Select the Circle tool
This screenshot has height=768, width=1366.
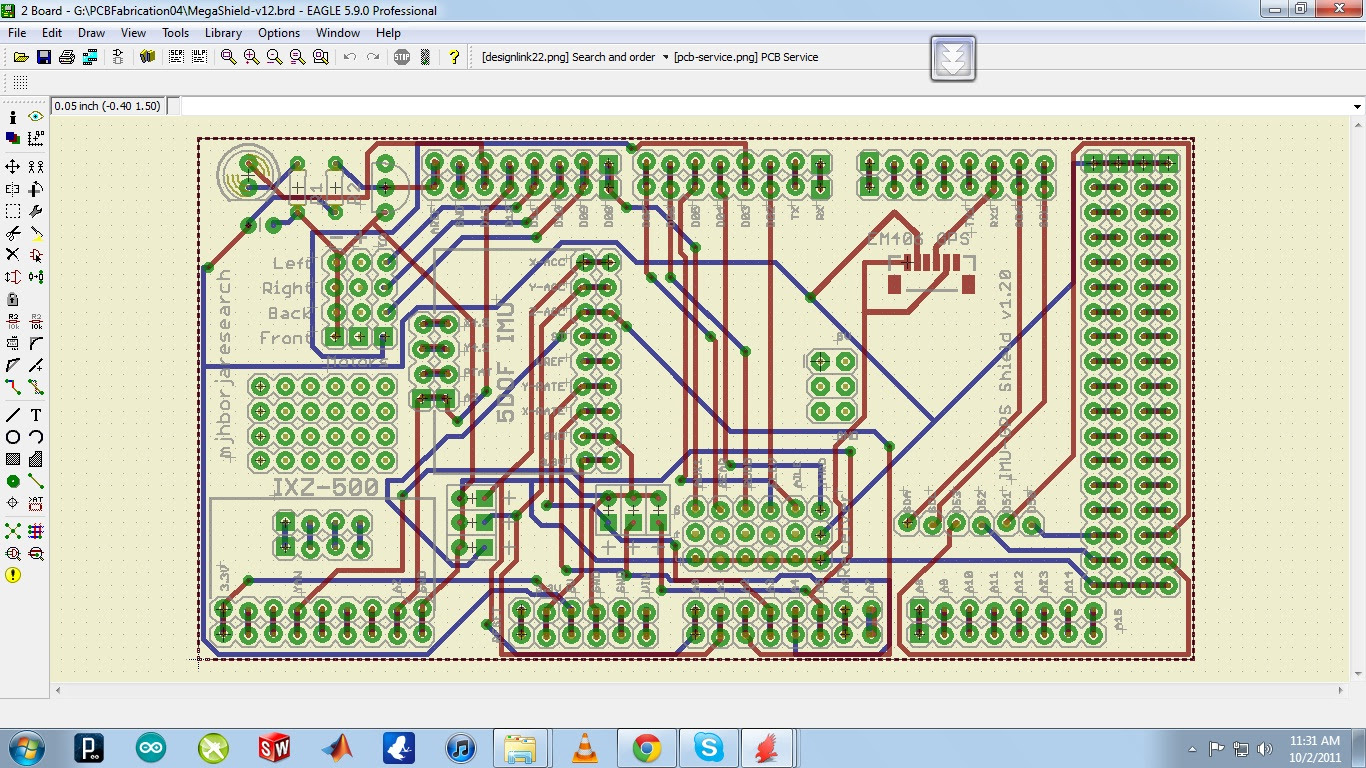coord(13,437)
